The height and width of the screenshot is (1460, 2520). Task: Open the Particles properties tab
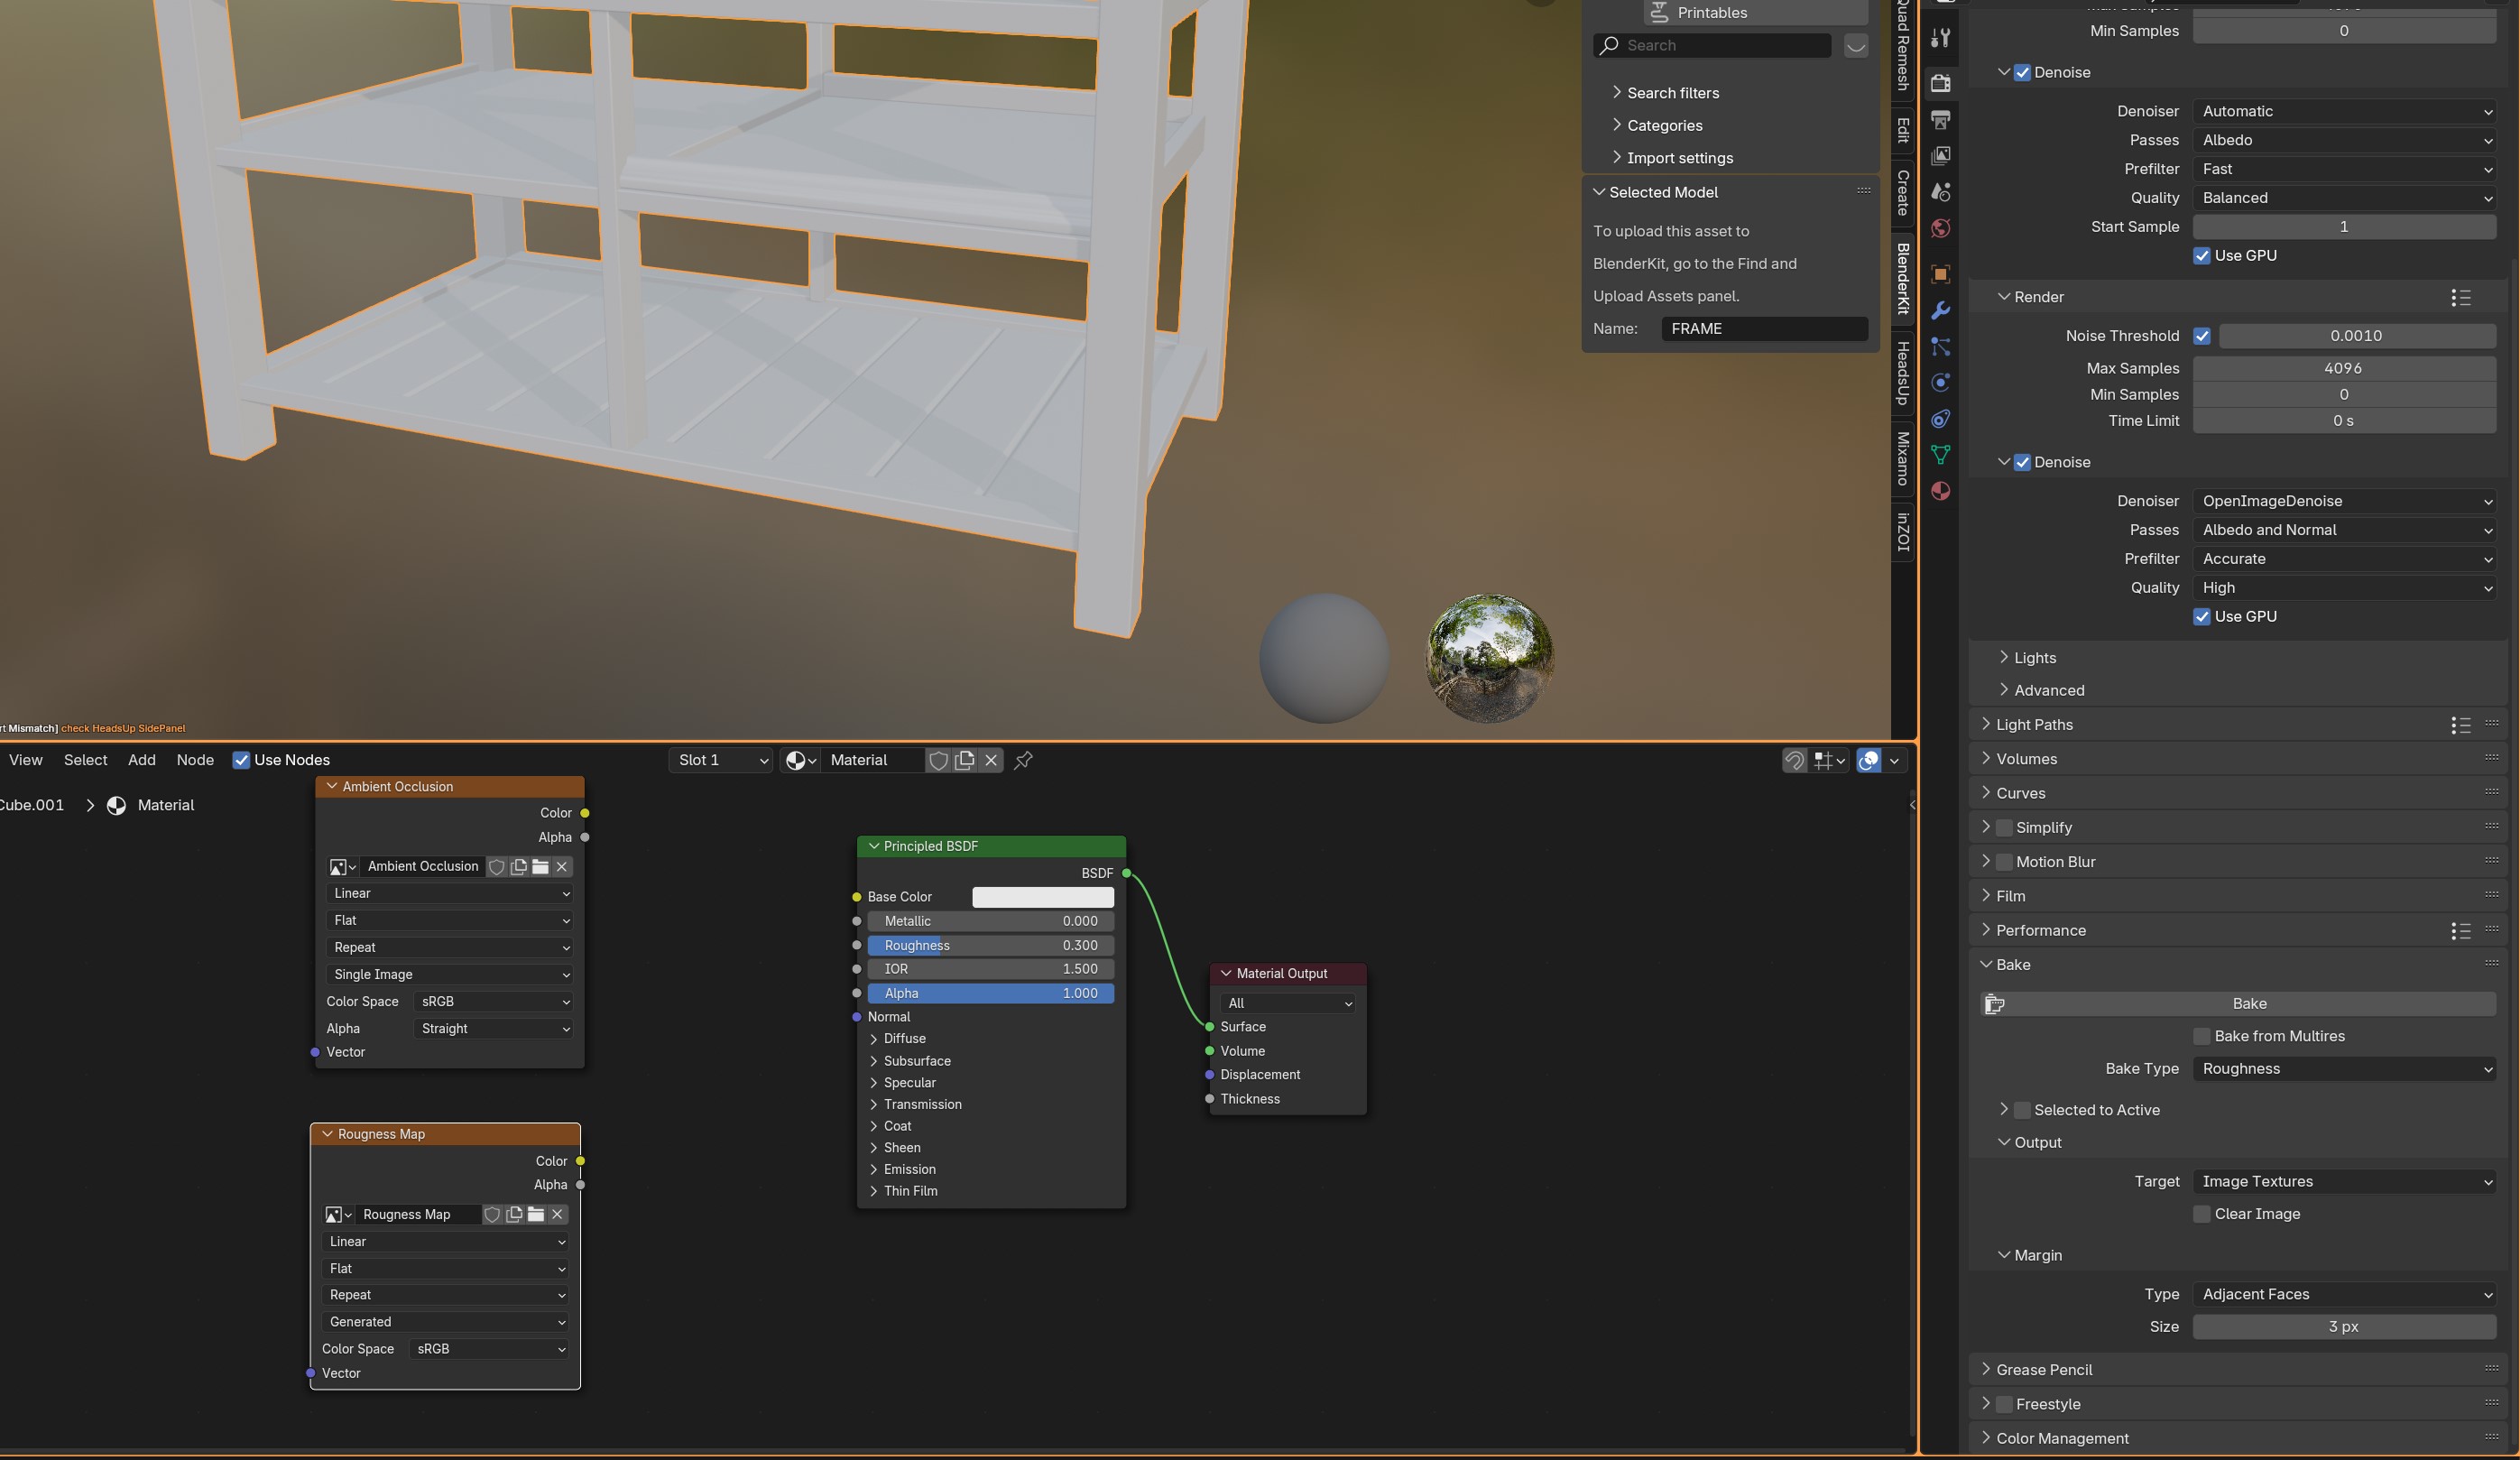point(1940,346)
